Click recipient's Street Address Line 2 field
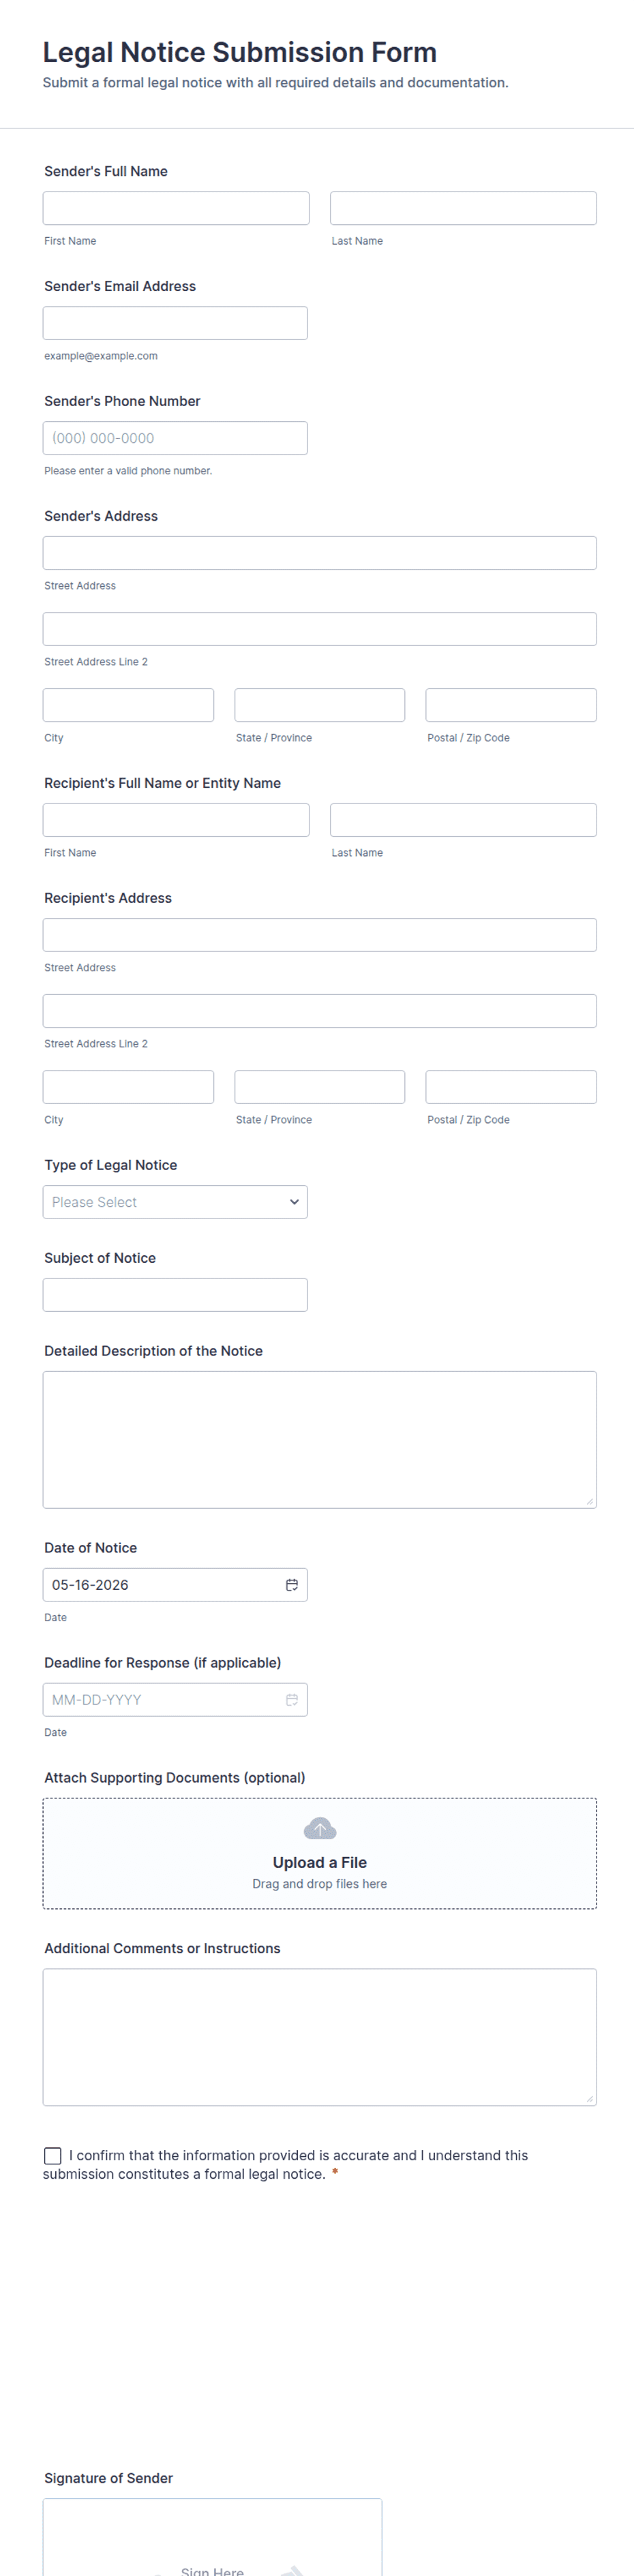This screenshot has height=2576, width=634. coord(320,1011)
